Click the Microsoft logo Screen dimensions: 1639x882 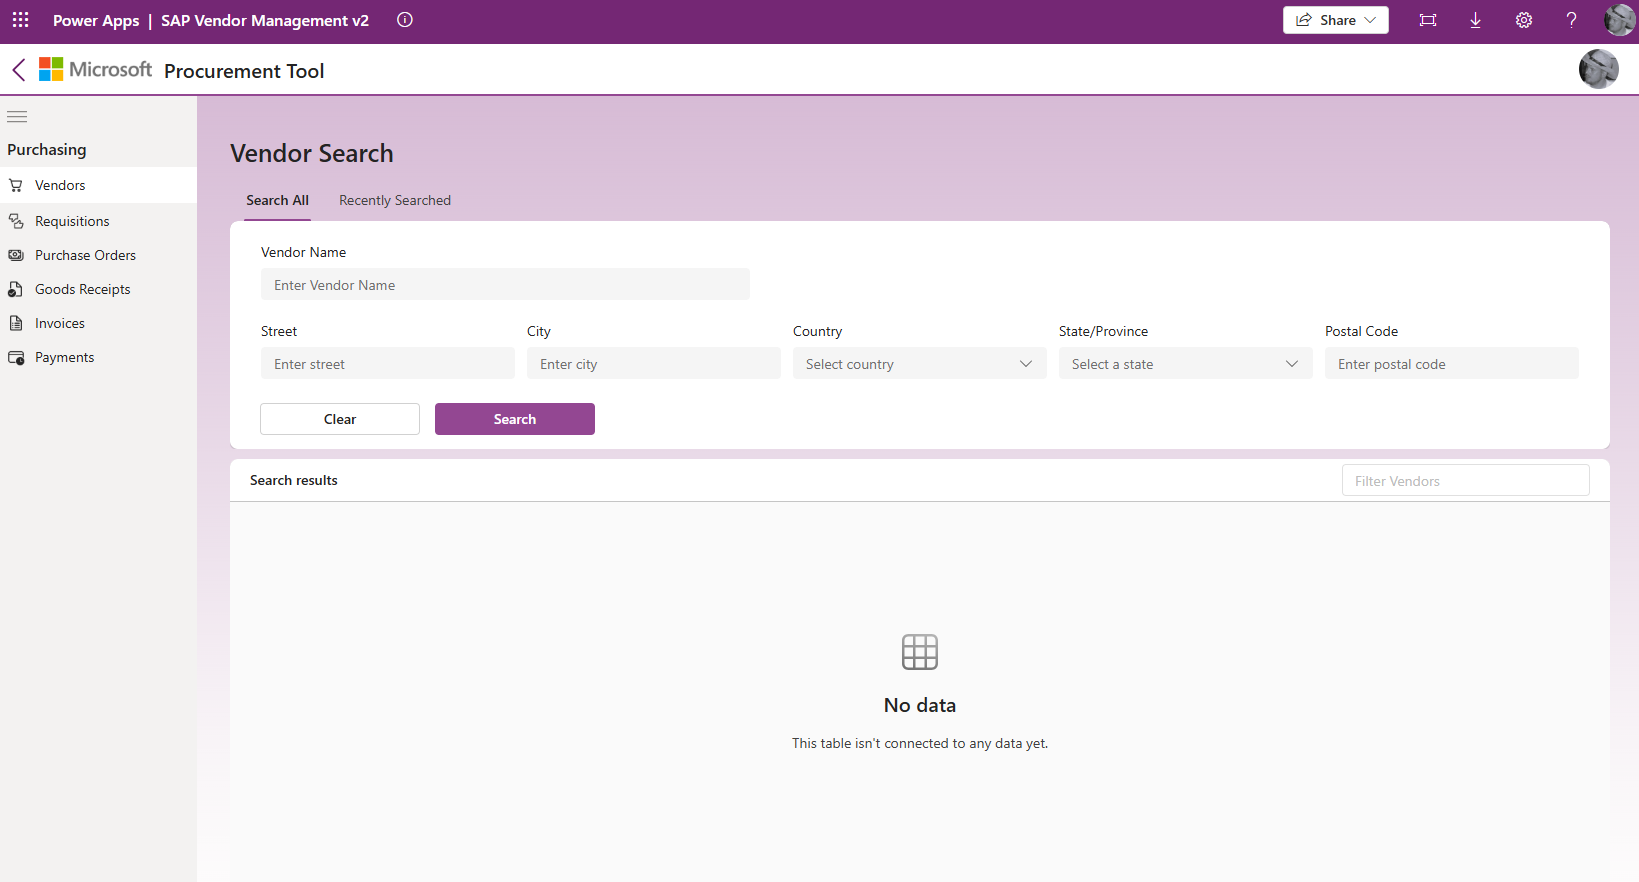(x=96, y=69)
